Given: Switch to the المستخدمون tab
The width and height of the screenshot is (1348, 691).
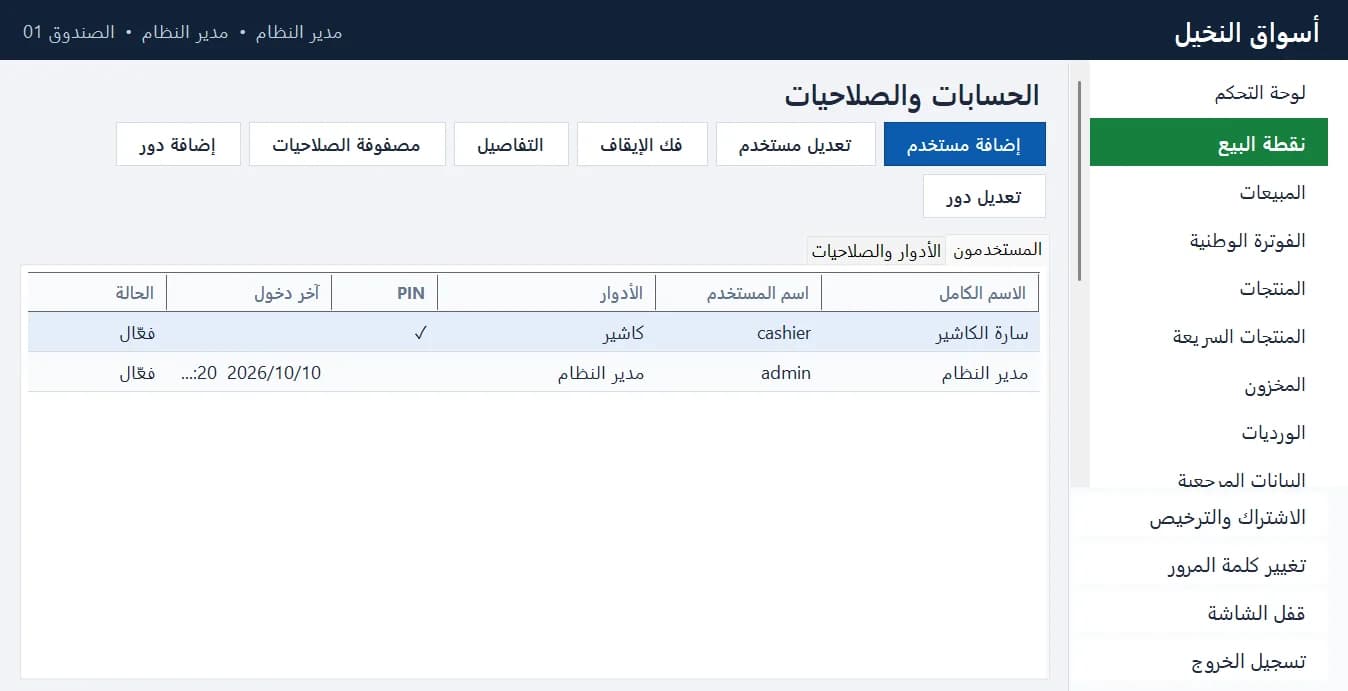Looking at the screenshot, I should point(997,250).
